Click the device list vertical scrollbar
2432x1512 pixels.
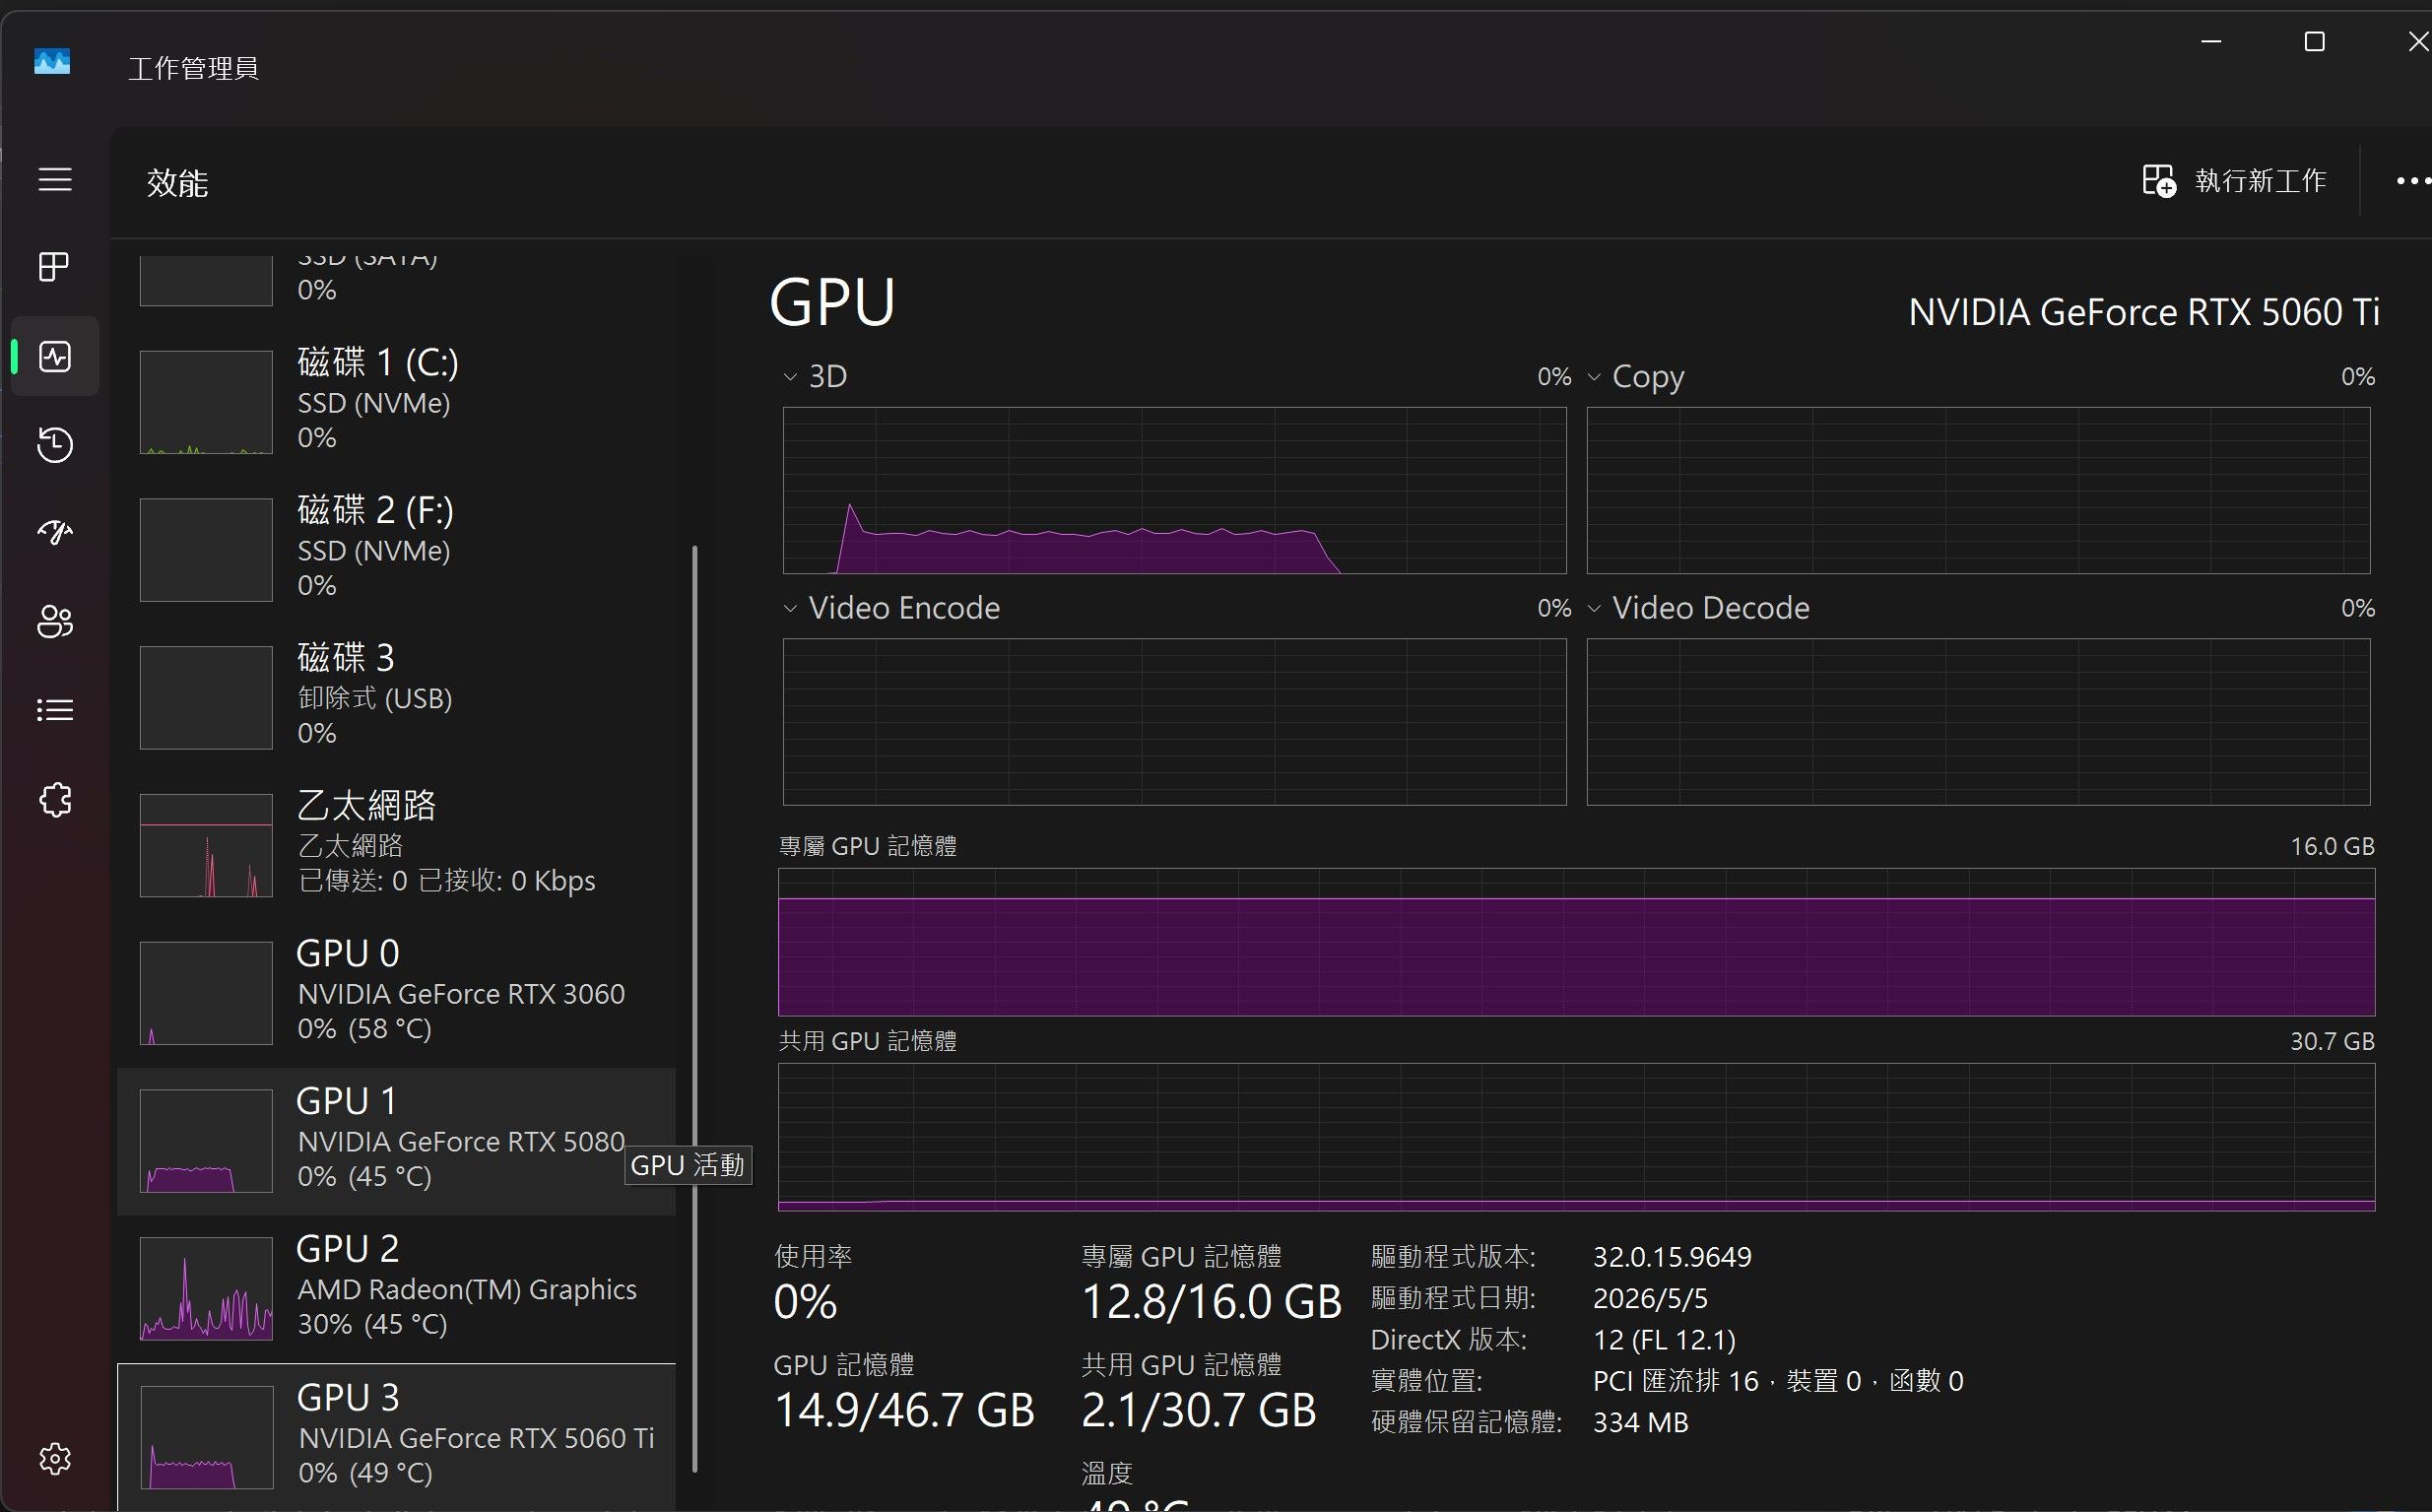[695, 1009]
